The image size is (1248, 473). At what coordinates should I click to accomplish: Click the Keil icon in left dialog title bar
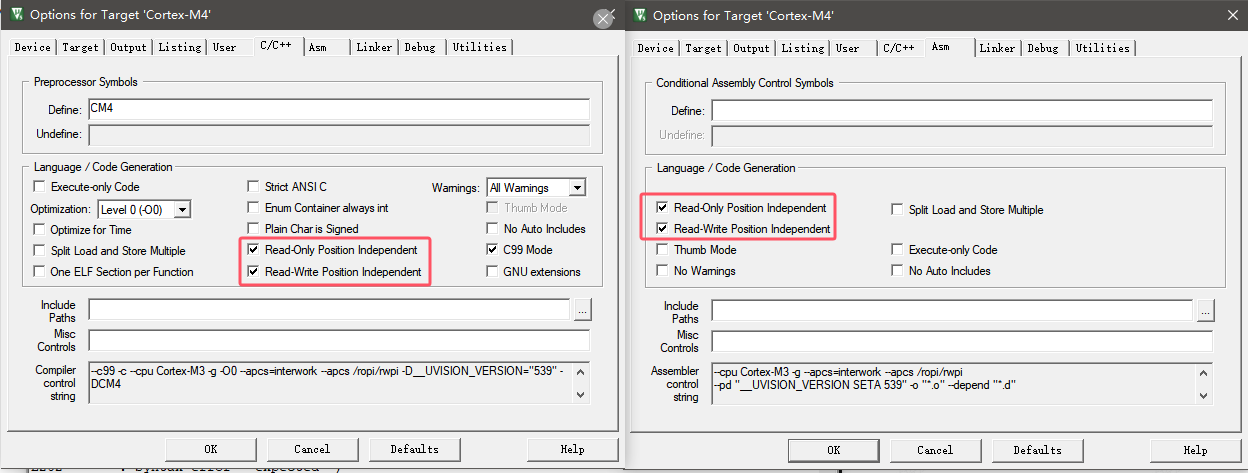click(x=16, y=15)
